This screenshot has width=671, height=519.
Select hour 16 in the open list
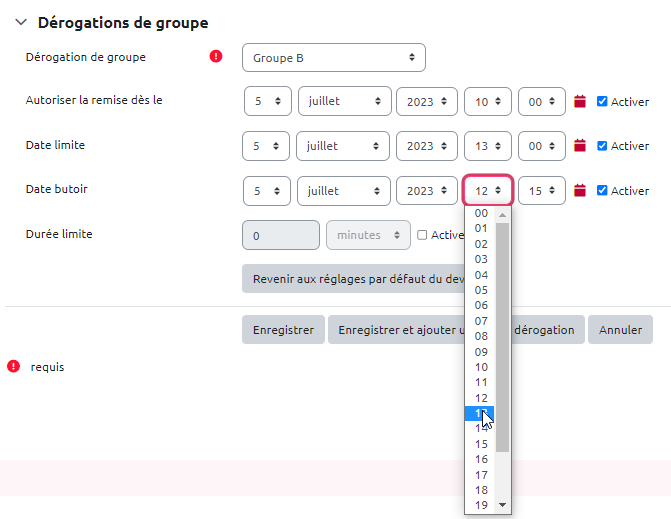coord(481,459)
